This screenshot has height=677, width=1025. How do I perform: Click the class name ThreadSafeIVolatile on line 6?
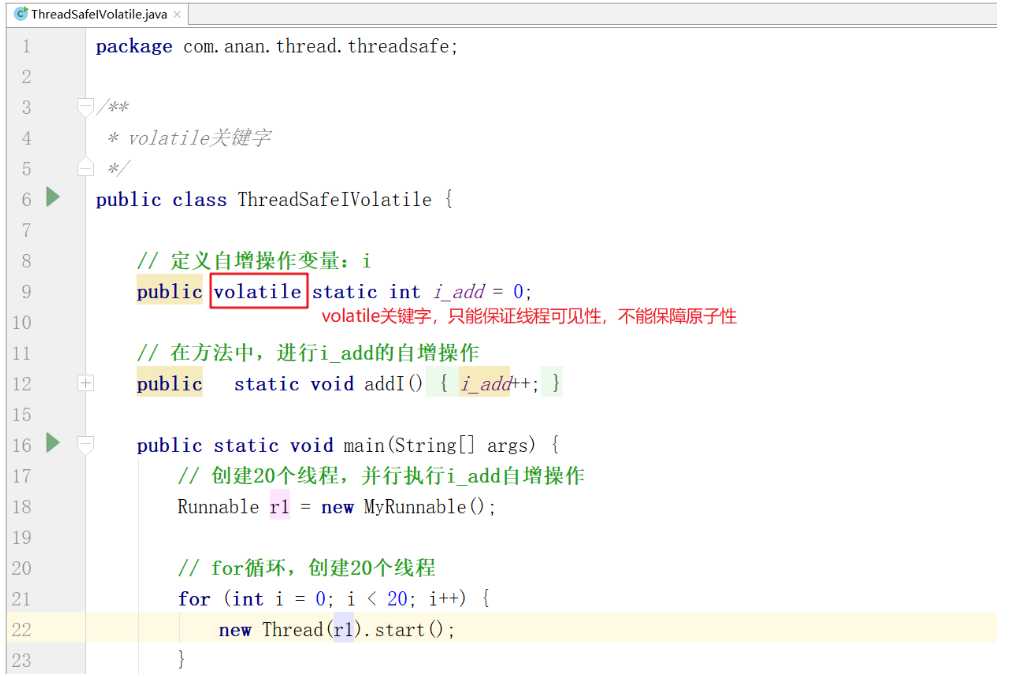335,199
